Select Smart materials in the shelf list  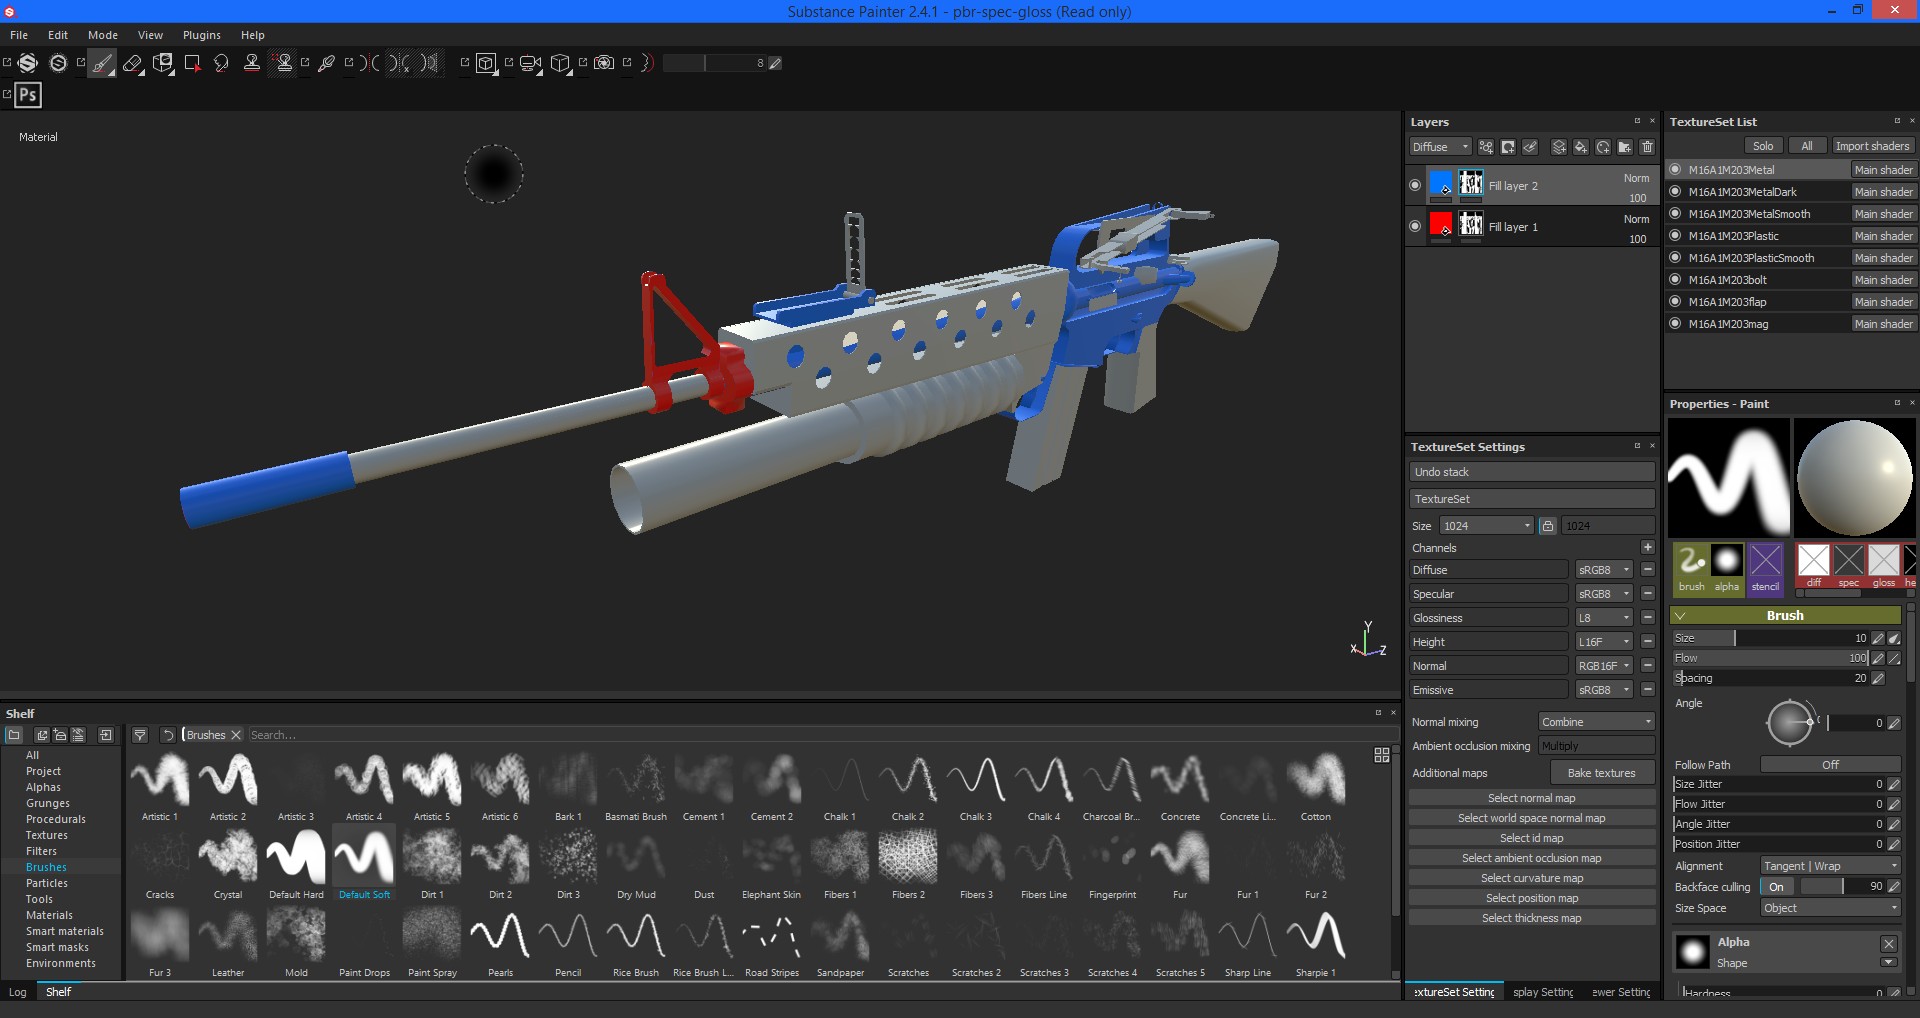click(x=65, y=931)
